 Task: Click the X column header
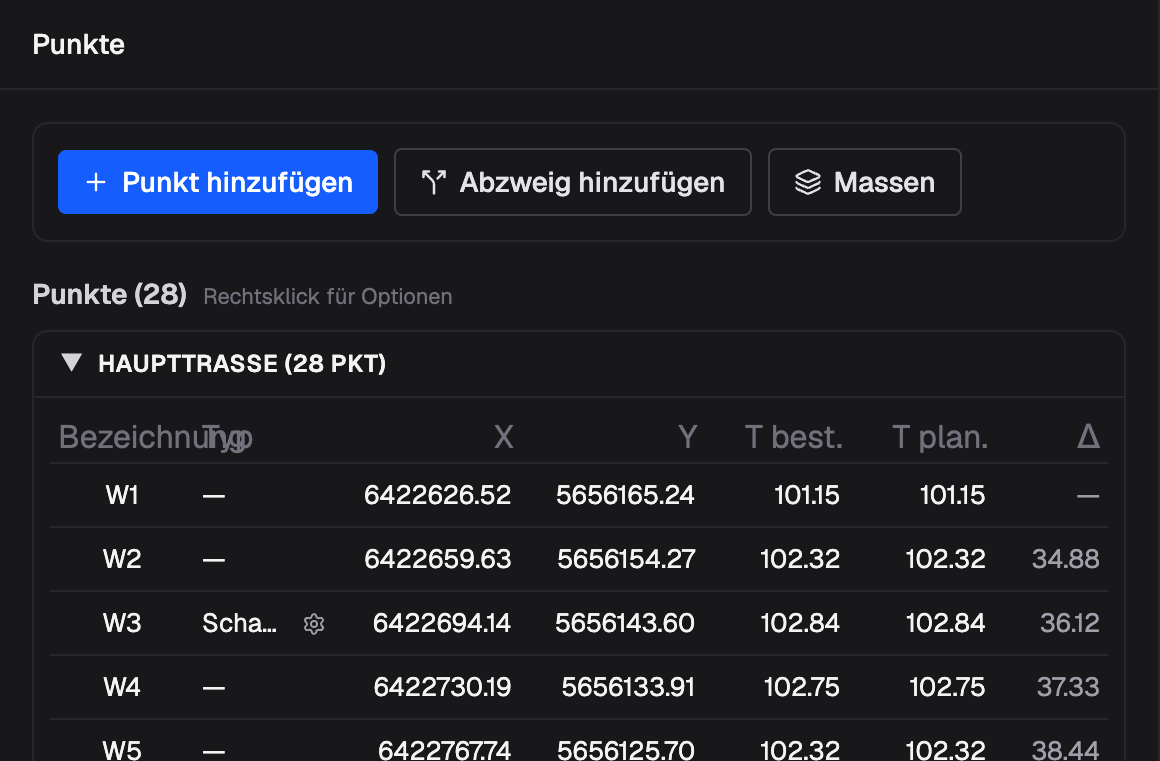pos(503,437)
